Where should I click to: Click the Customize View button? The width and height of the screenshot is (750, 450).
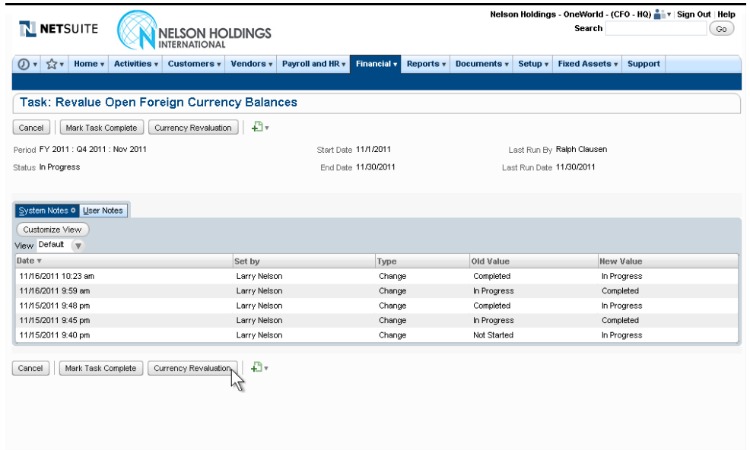pyautogui.click(x=53, y=230)
